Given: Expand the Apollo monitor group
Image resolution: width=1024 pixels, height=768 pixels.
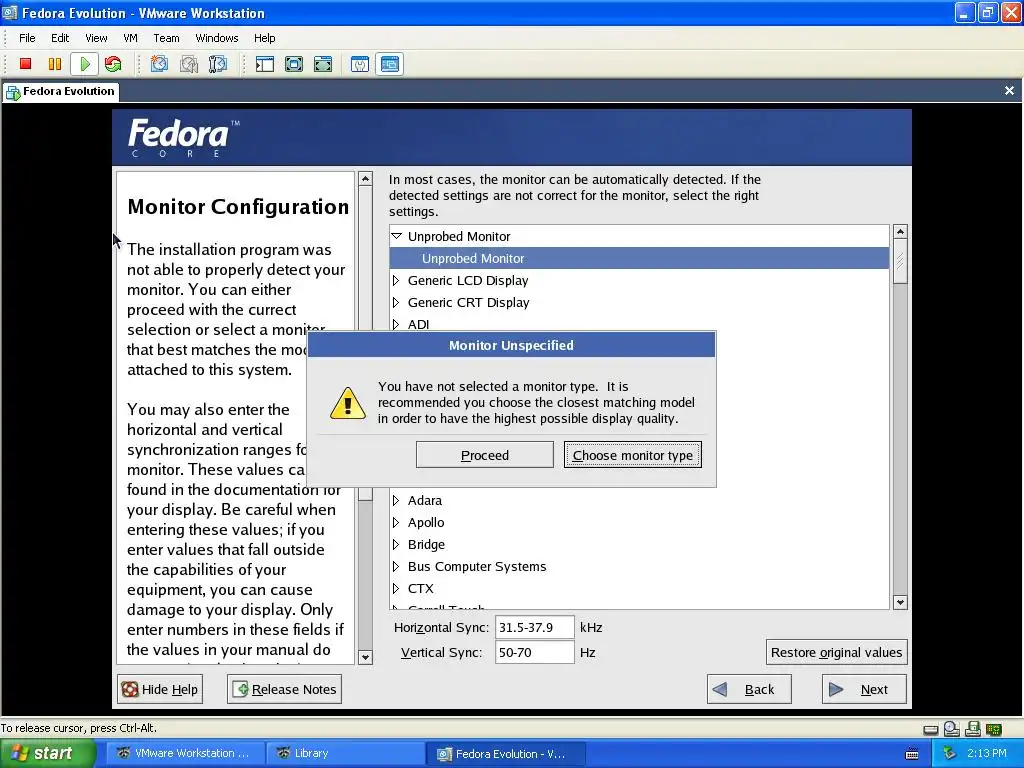Looking at the screenshot, I should 396,523.
